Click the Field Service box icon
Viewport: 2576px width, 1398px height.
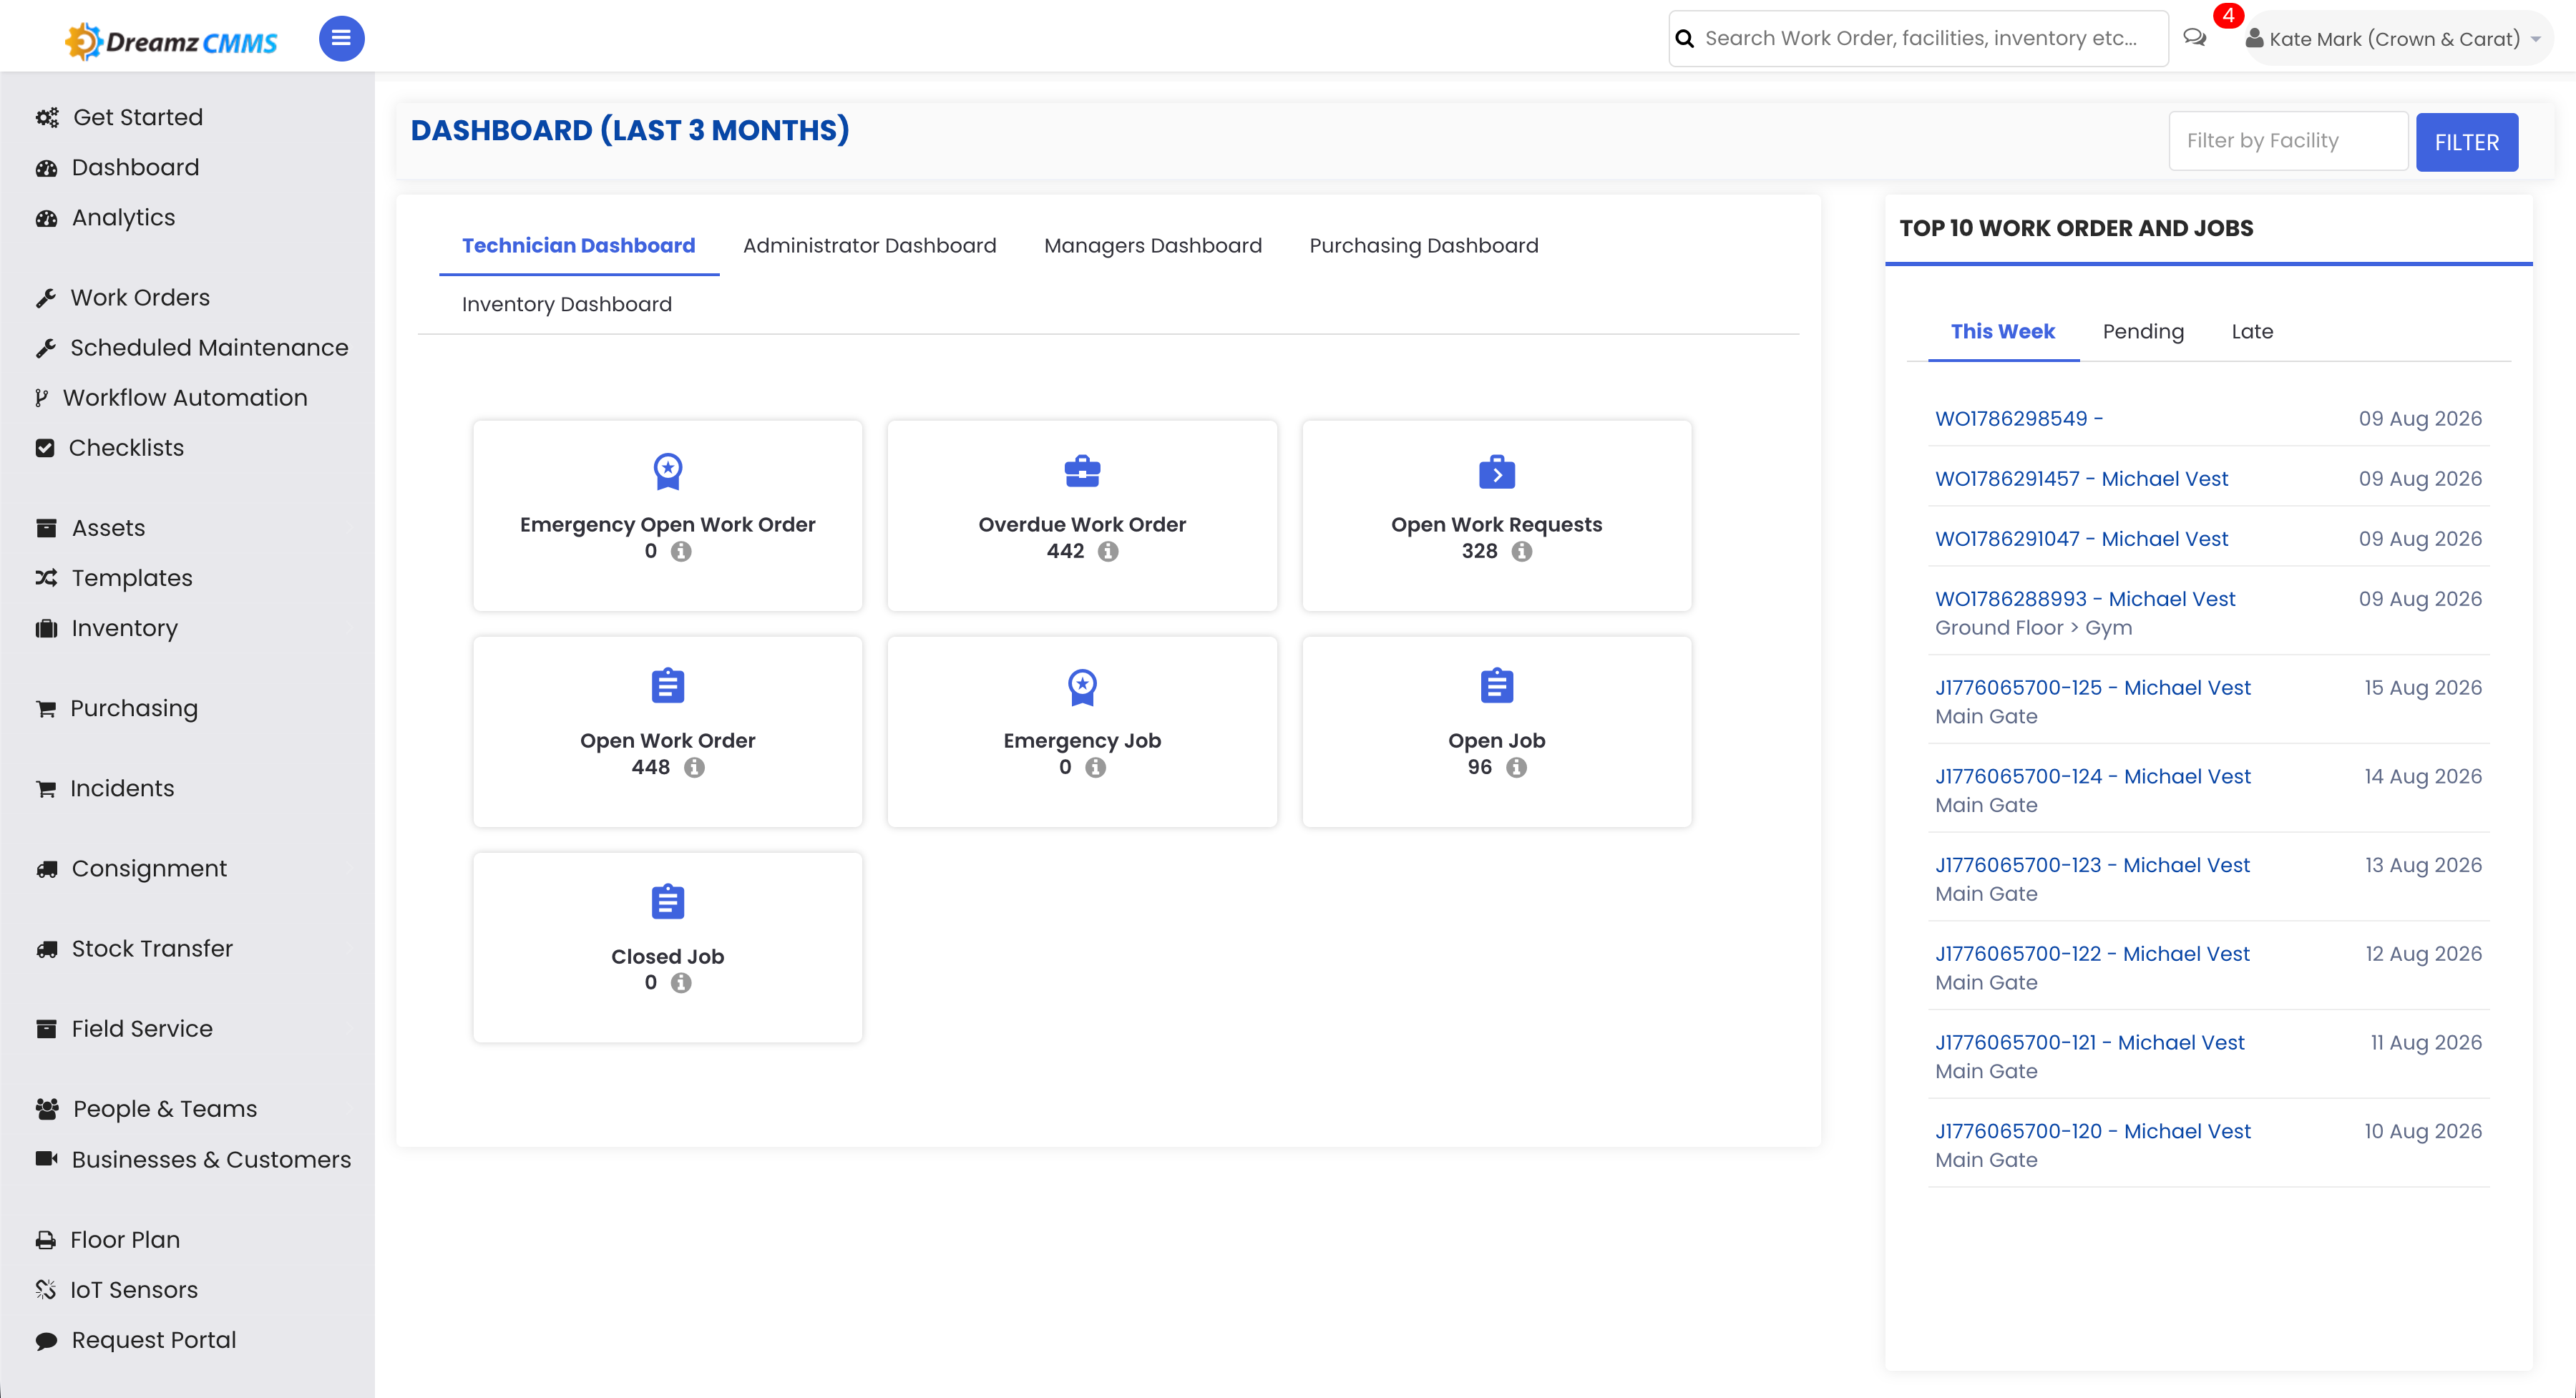tap(46, 1029)
